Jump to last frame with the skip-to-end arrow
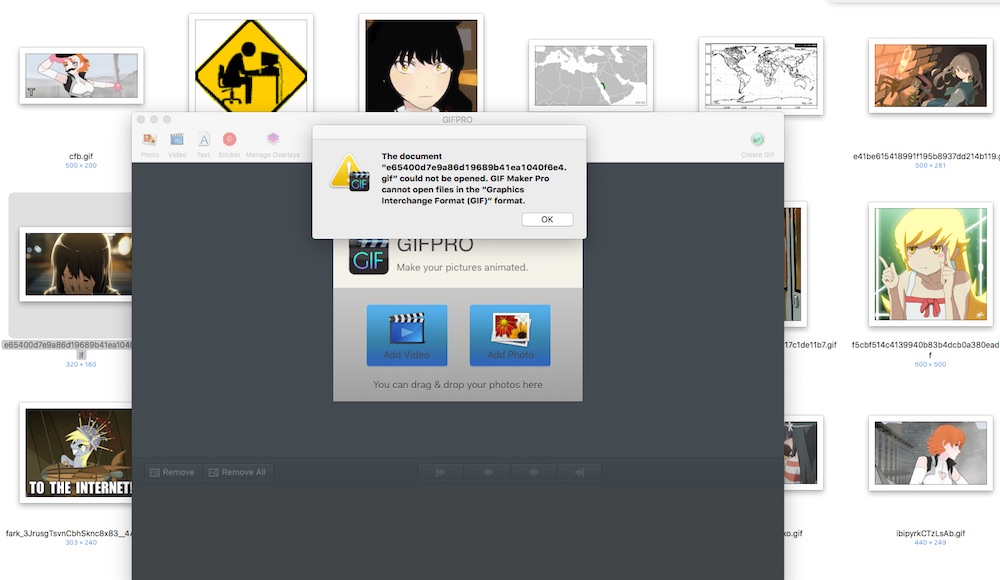The image size is (1000, 580). tap(580, 472)
